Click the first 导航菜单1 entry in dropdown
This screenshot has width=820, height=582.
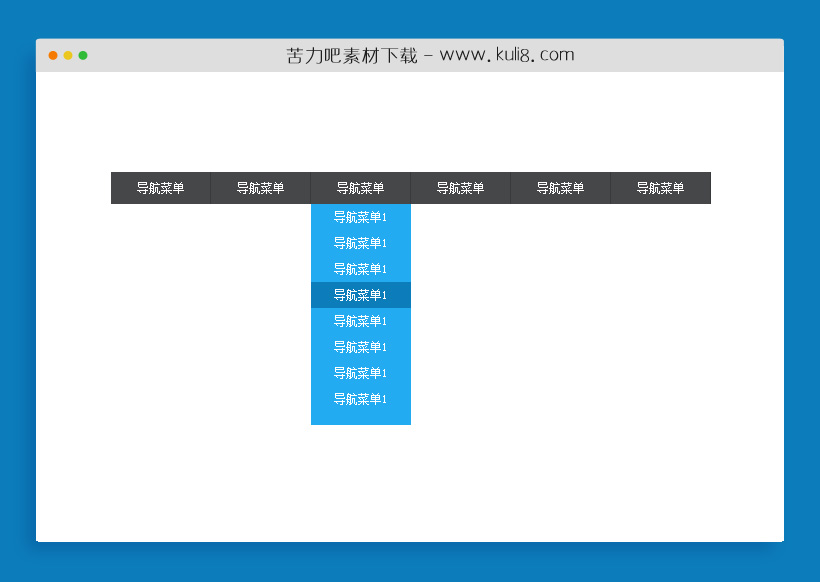360,217
